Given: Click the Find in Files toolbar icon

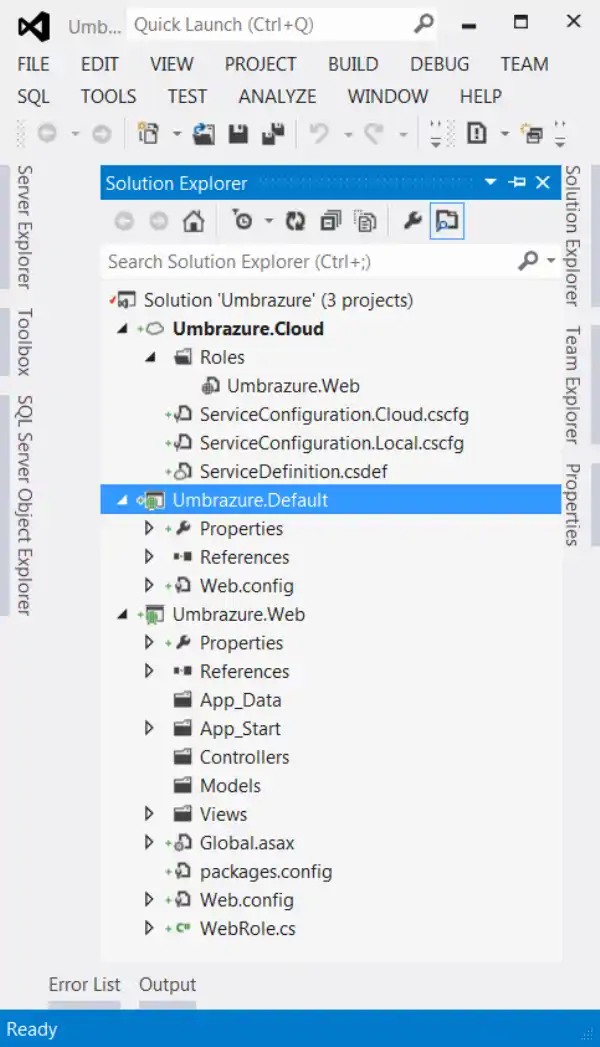Looking at the screenshot, I should click(x=477, y=134).
